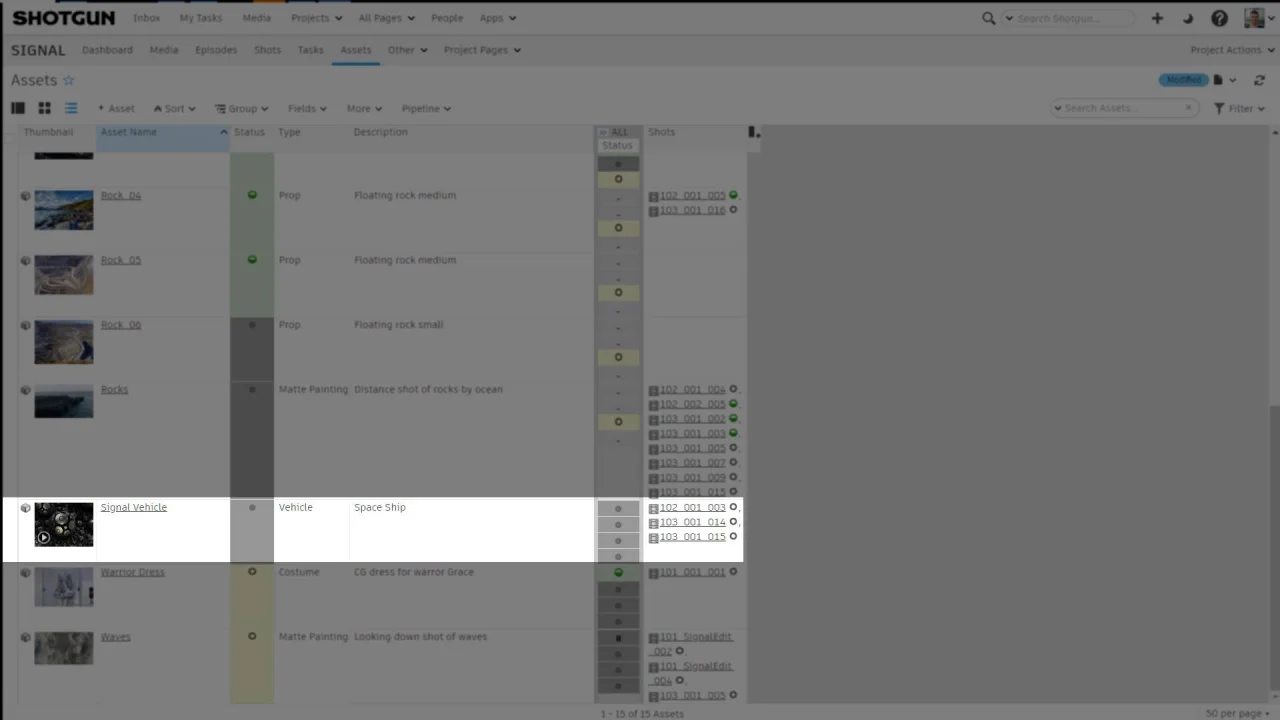Switch to the master-detail view icon

click(x=18, y=108)
